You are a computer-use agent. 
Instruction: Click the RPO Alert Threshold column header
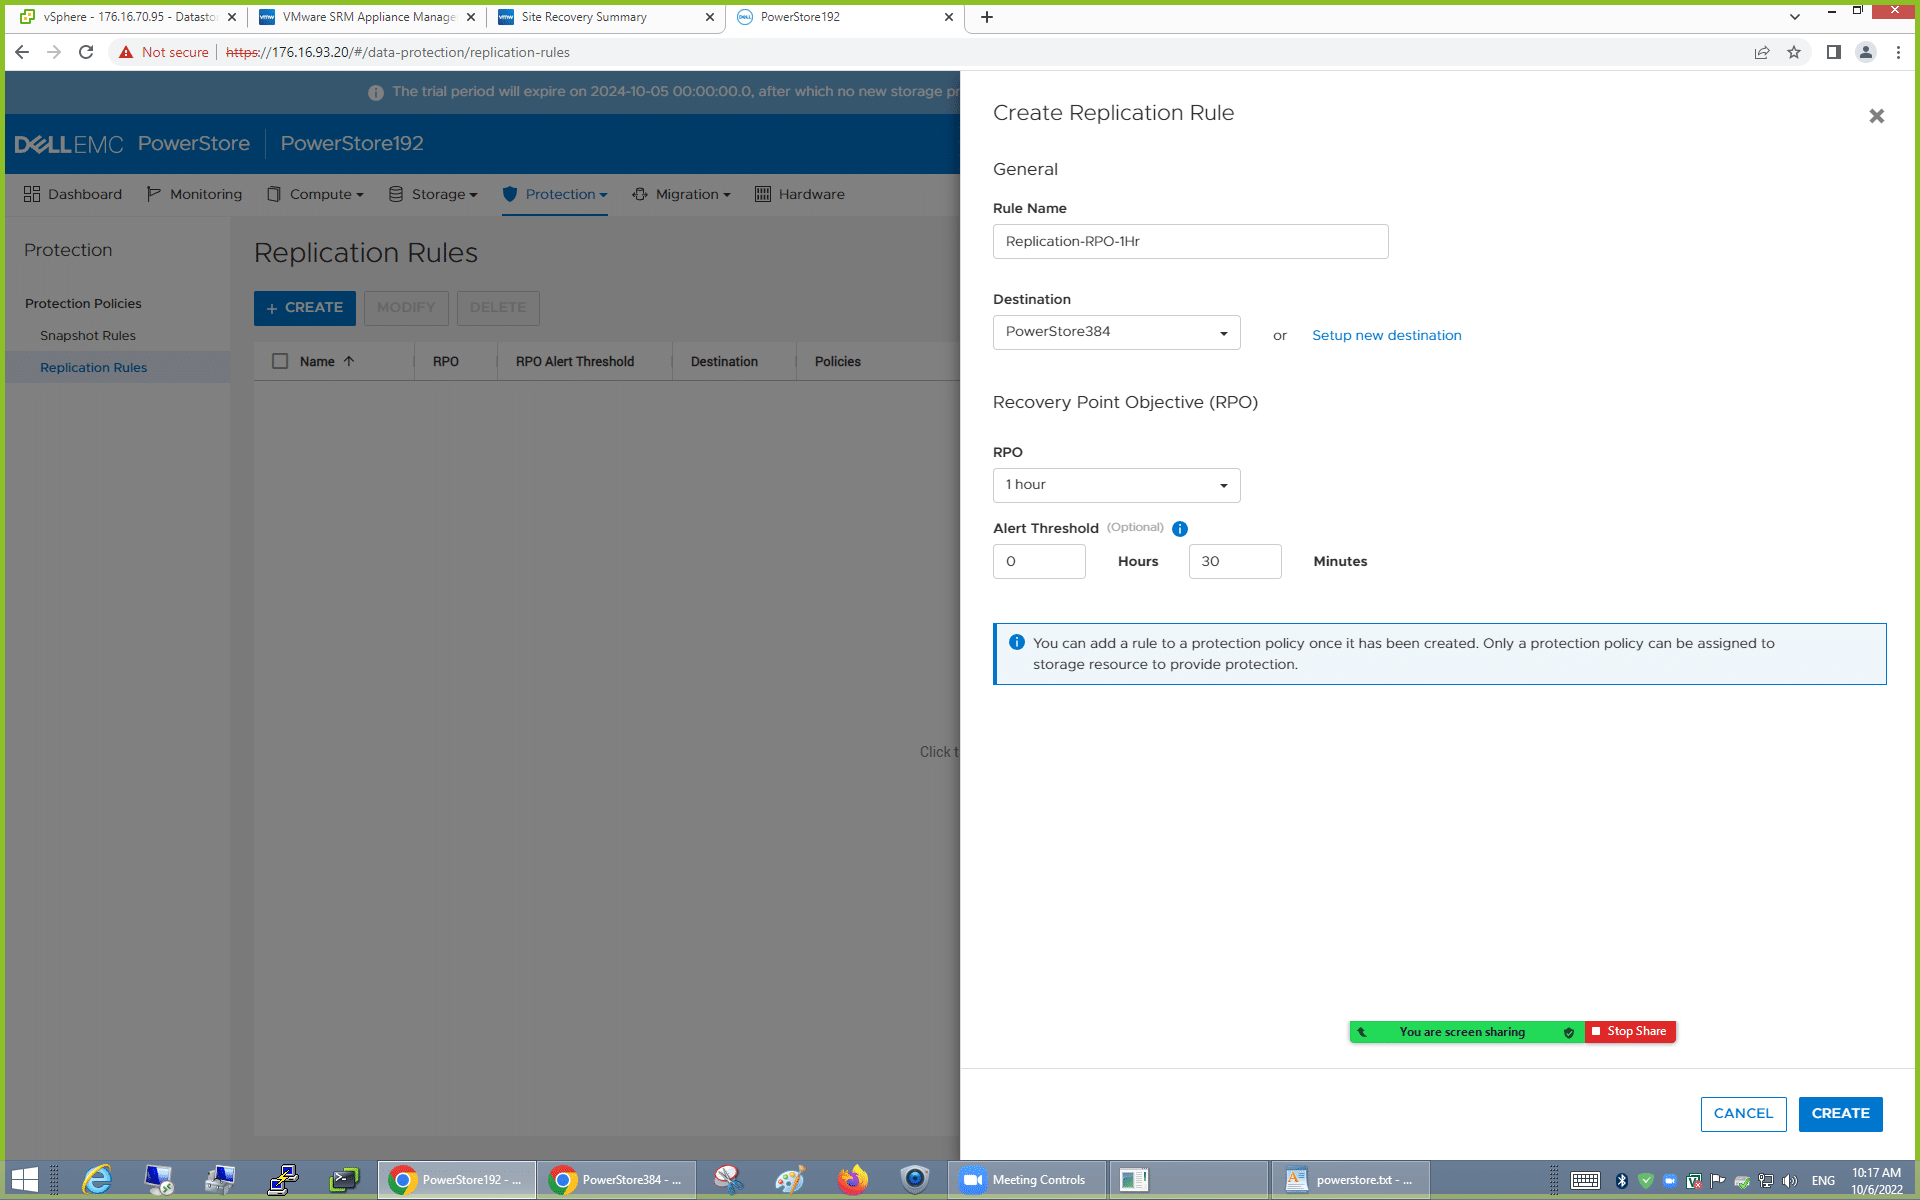575,361
